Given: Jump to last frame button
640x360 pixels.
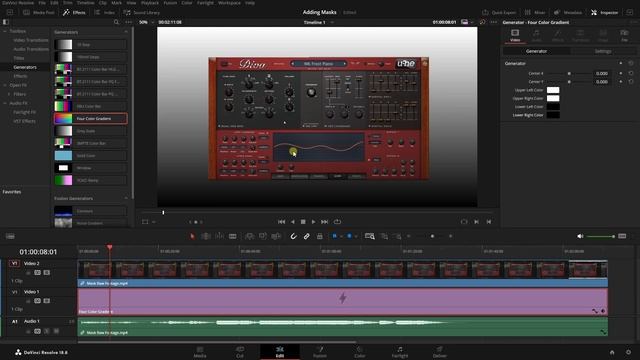Looking at the screenshot, I should [324, 222].
